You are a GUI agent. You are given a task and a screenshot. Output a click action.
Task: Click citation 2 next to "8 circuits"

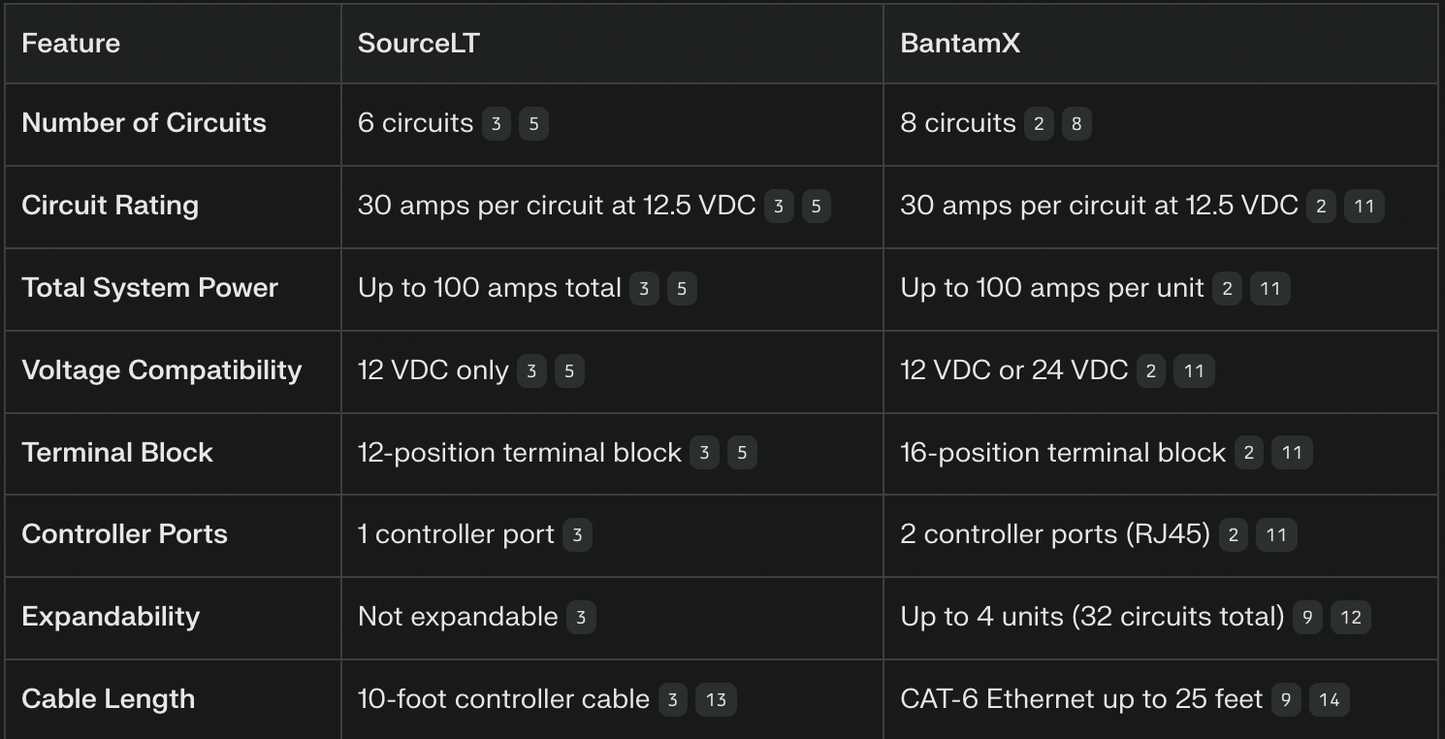point(1039,124)
